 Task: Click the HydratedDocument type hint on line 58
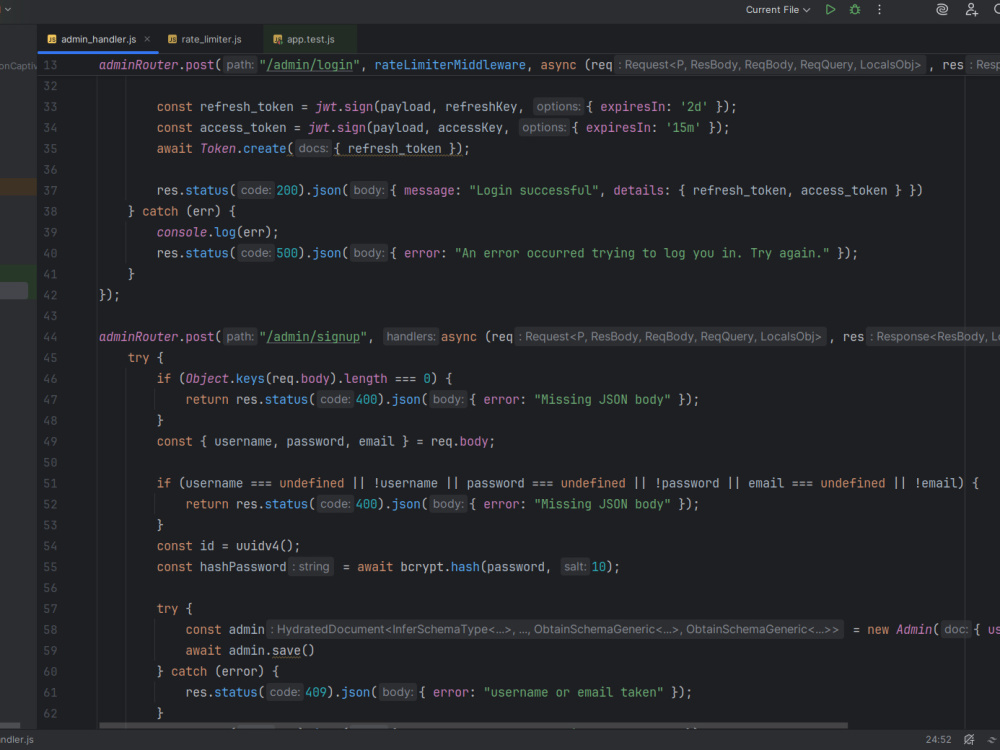(554, 629)
